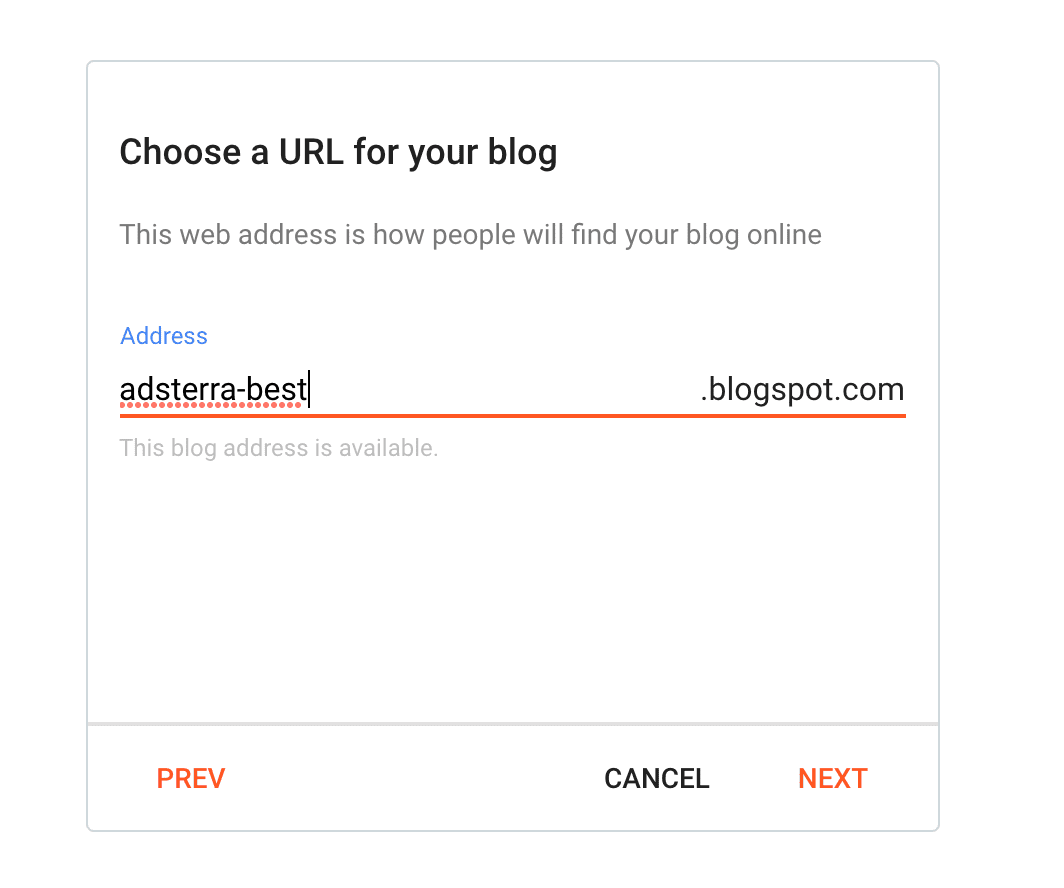Click the empty space between address and suffix
Image resolution: width=1064 pixels, height=888 pixels.
[x=500, y=390]
